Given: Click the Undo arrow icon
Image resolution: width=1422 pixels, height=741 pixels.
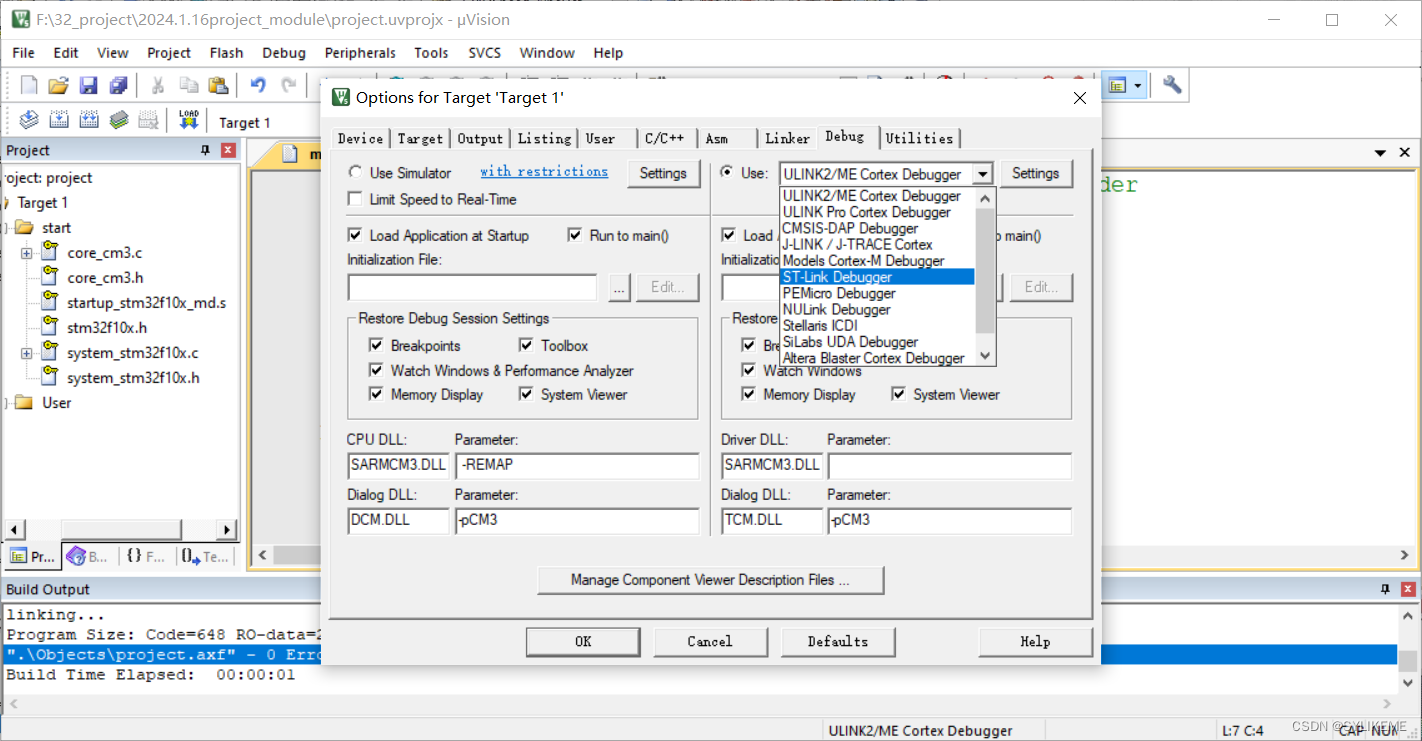Looking at the screenshot, I should tap(258, 86).
